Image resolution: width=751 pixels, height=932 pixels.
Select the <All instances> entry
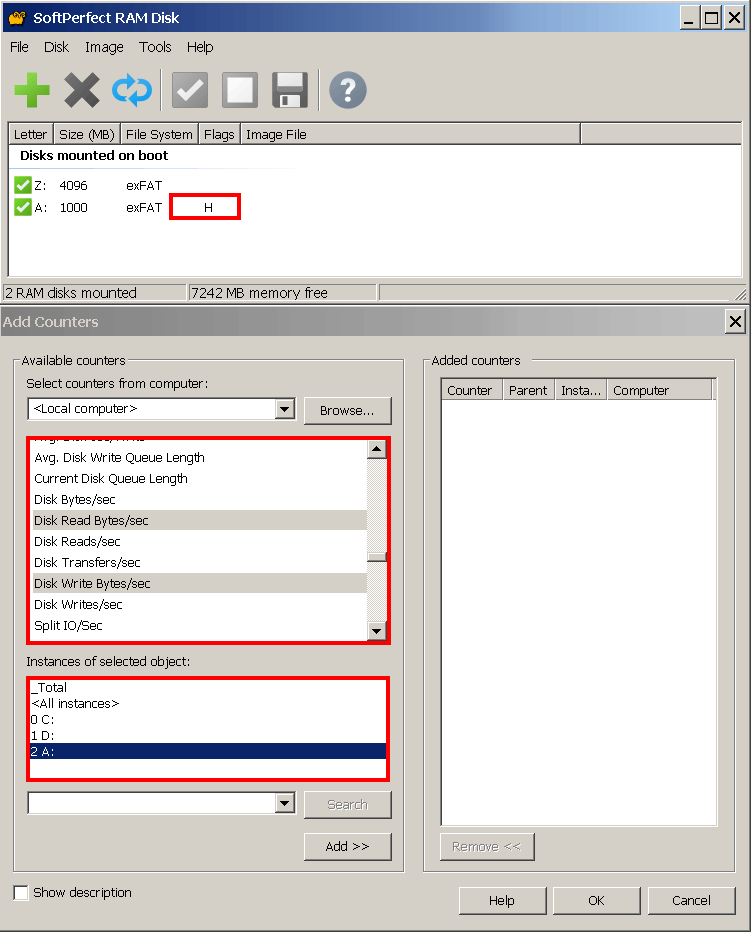pyautogui.click(x=208, y=703)
